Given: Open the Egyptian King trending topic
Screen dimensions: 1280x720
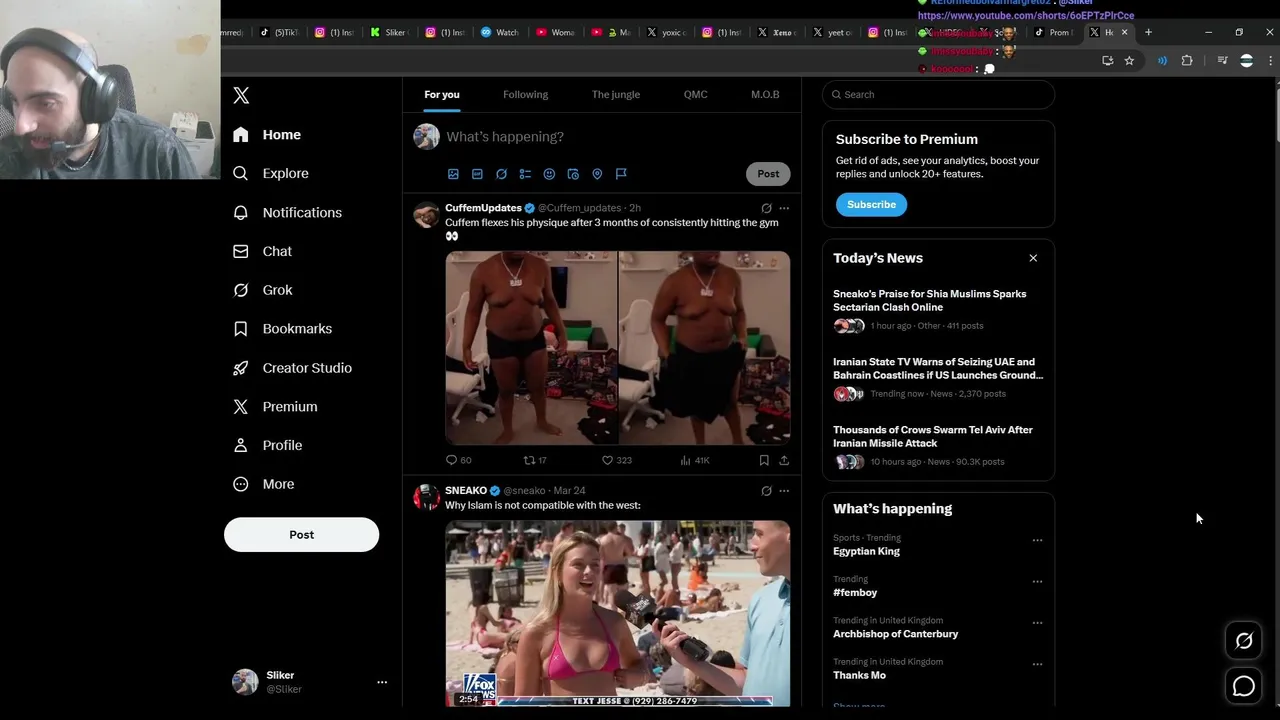Looking at the screenshot, I should coord(866,551).
